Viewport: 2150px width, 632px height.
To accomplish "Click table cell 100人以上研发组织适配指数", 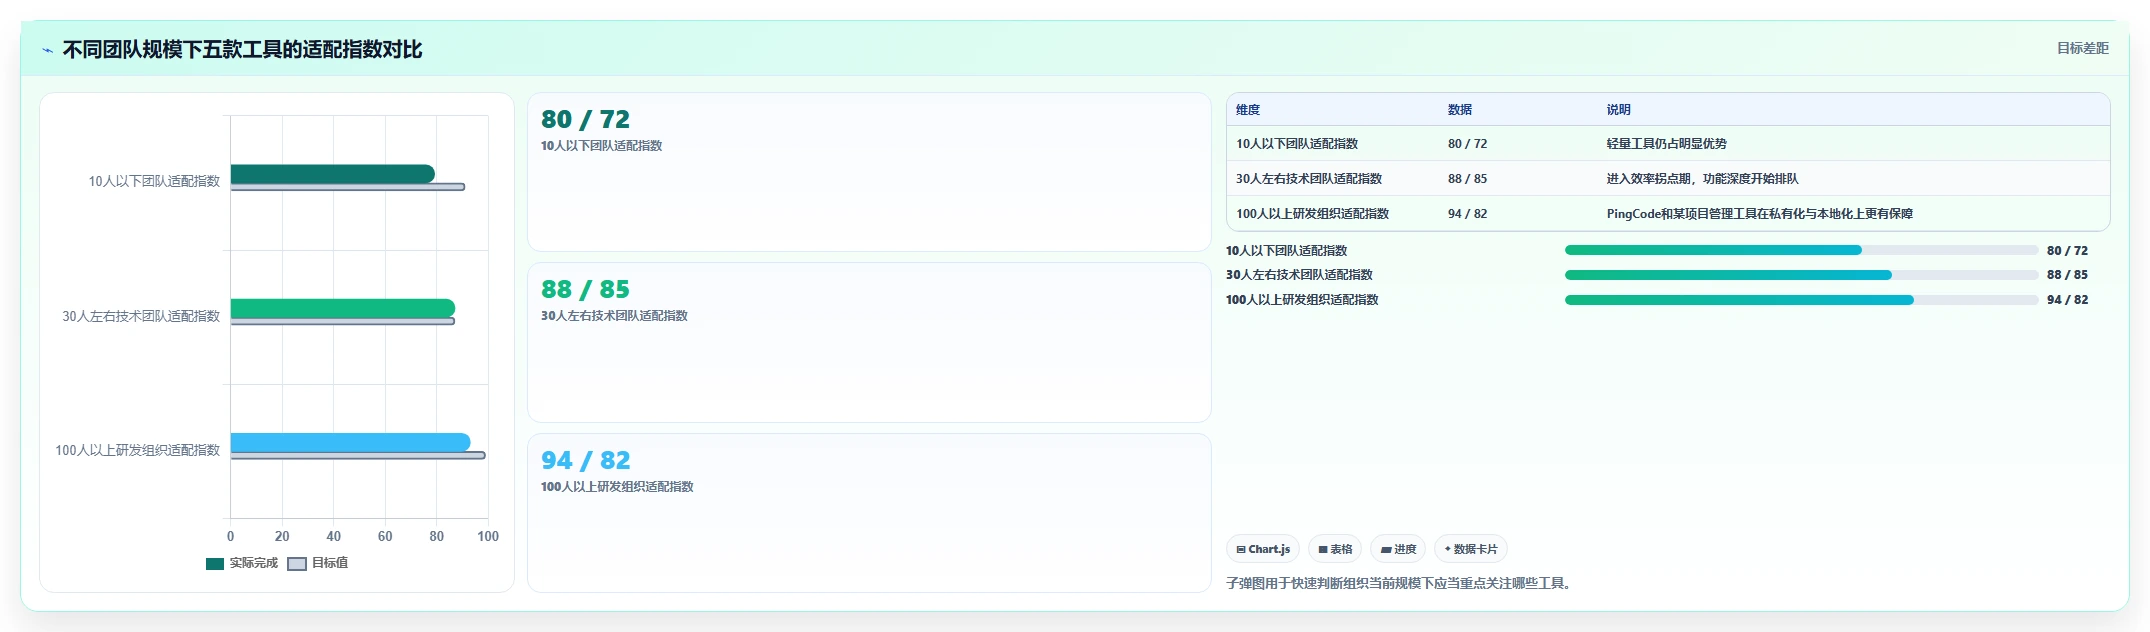I will pyautogui.click(x=1313, y=214).
